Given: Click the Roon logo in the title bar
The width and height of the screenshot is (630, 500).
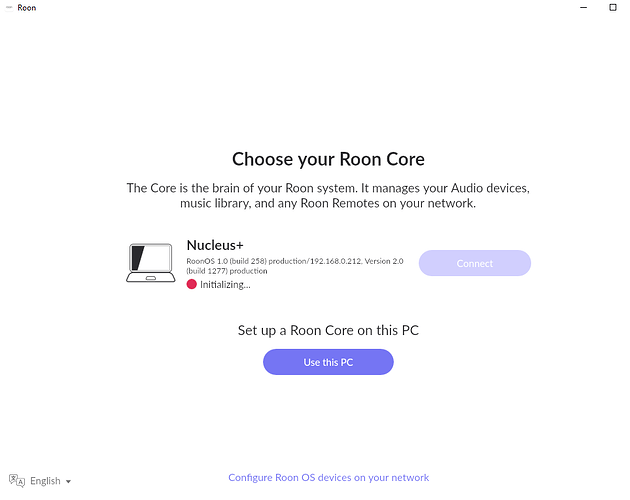Looking at the screenshot, I should pos(7,7).
